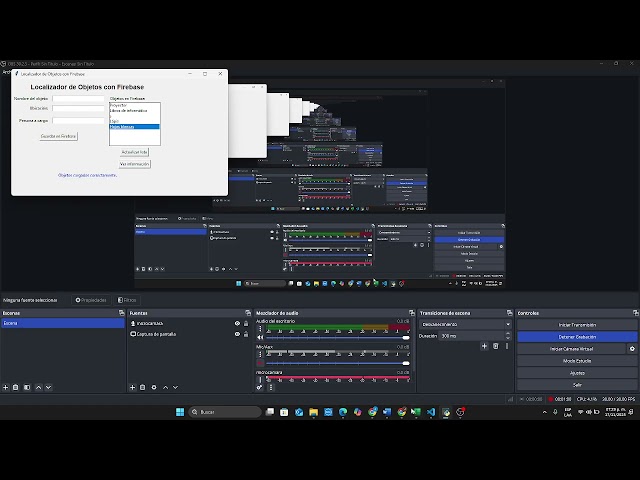
Task: Toggle visibility eye for the microcamara source
Action: tap(237, 323)
